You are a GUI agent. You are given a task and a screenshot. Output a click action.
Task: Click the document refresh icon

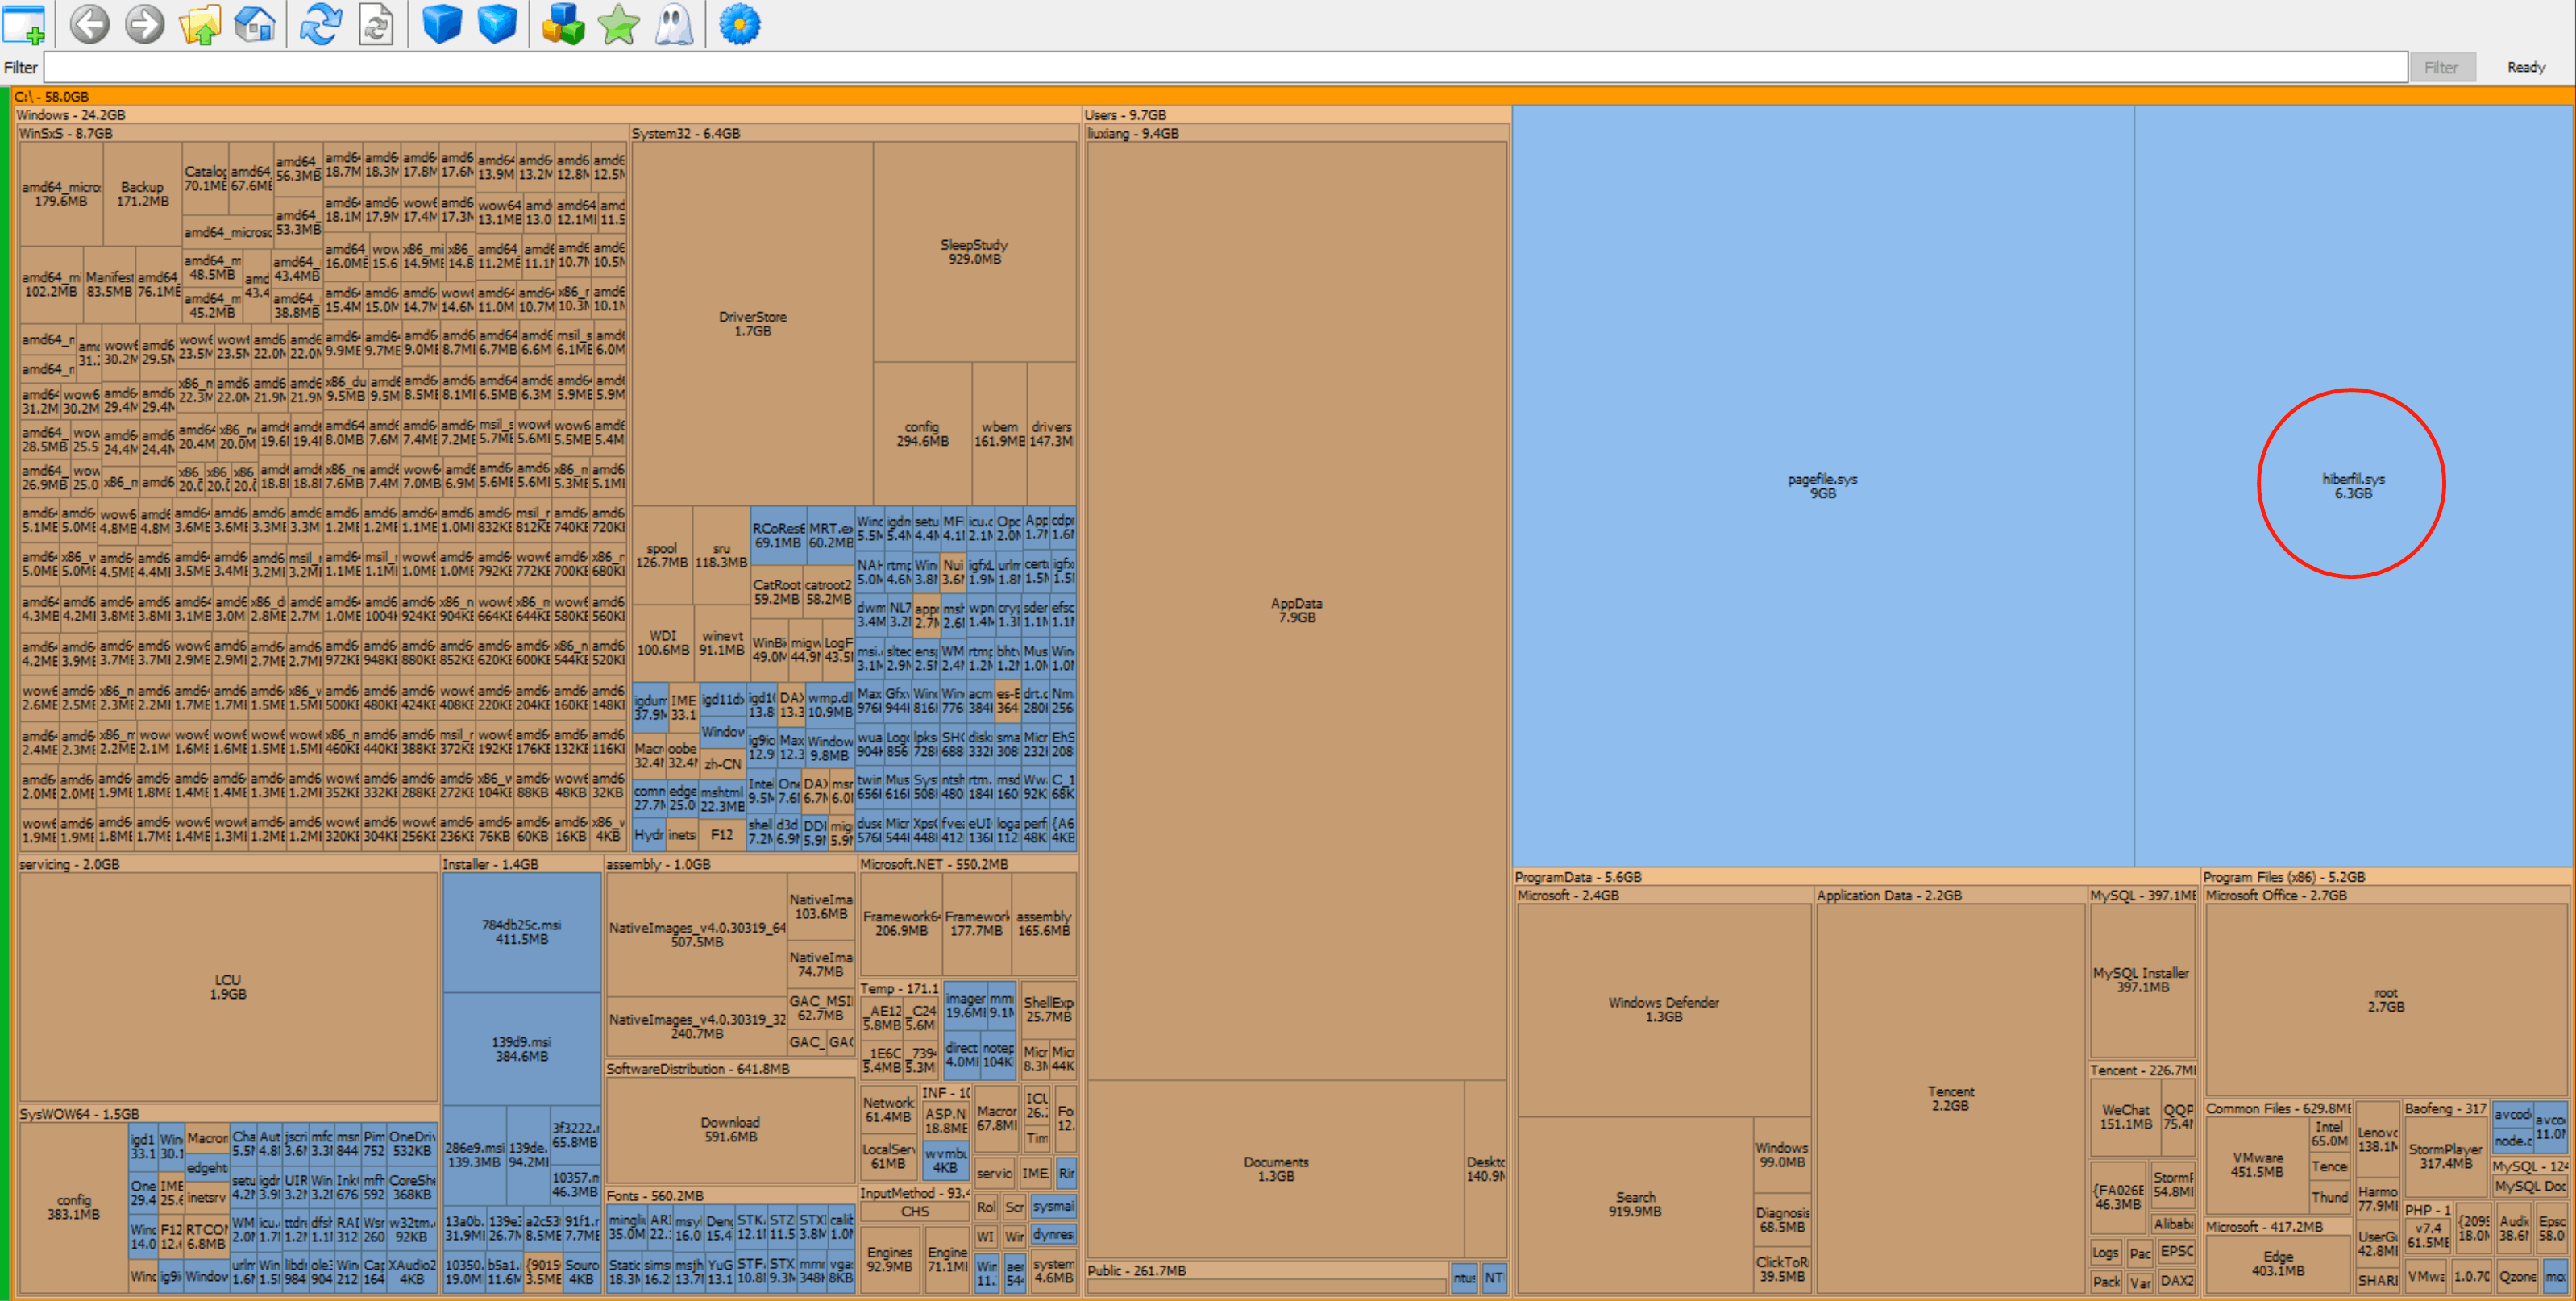[x=376, y=24]
